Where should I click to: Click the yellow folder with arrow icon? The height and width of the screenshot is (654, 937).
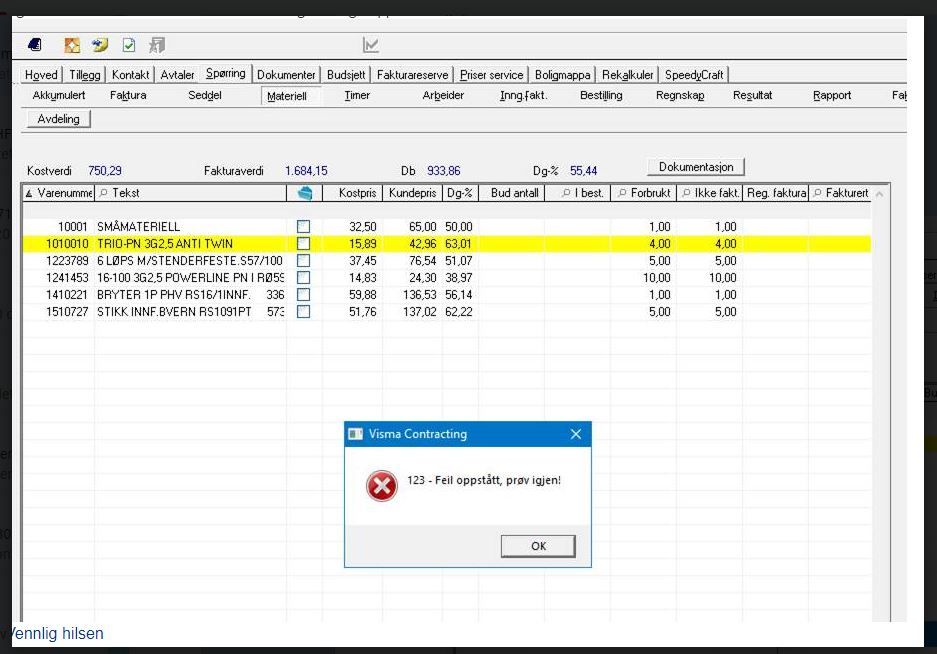pyautogui.click(x=100, y=45)
